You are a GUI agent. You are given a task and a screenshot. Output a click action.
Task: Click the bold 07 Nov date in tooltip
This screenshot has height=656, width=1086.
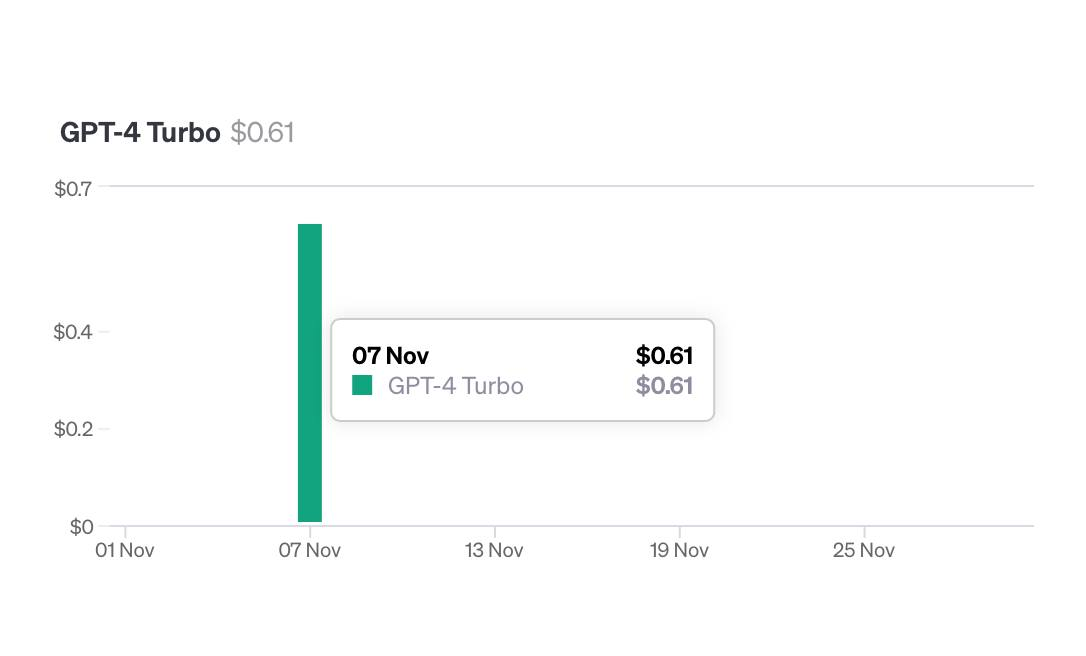coord(390,356)
